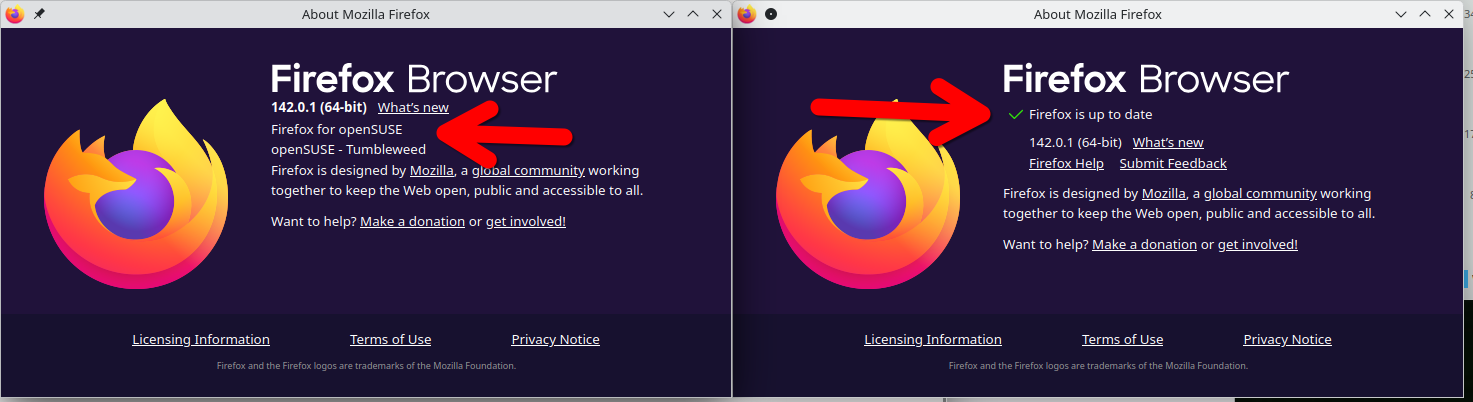Open Terms of Use in right window
The image size is (1473, 402).
coord(1123,339)
